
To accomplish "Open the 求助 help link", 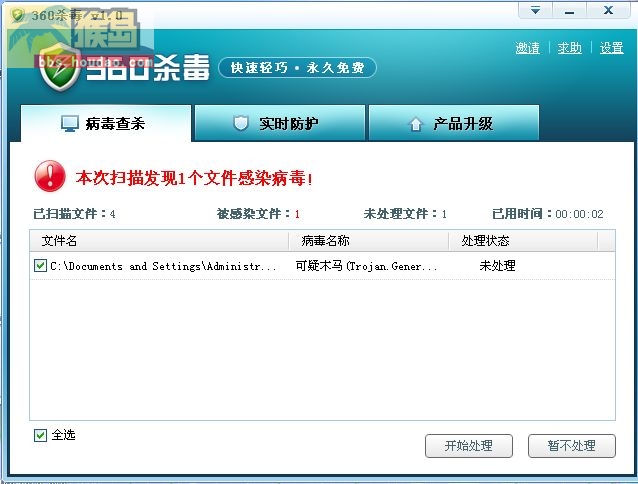I will point(569,48).
